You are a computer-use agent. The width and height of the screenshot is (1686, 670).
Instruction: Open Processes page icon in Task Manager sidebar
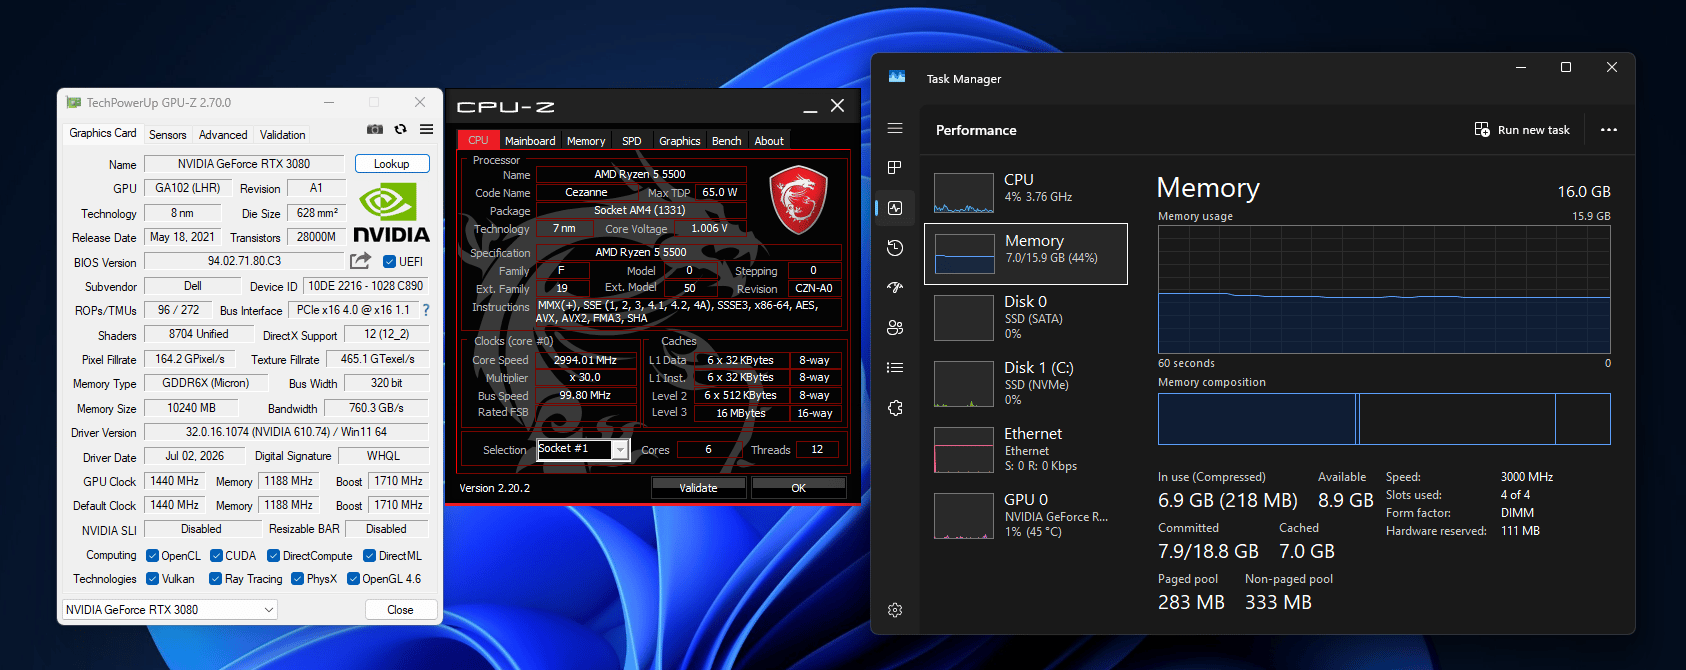pos(895,167)
